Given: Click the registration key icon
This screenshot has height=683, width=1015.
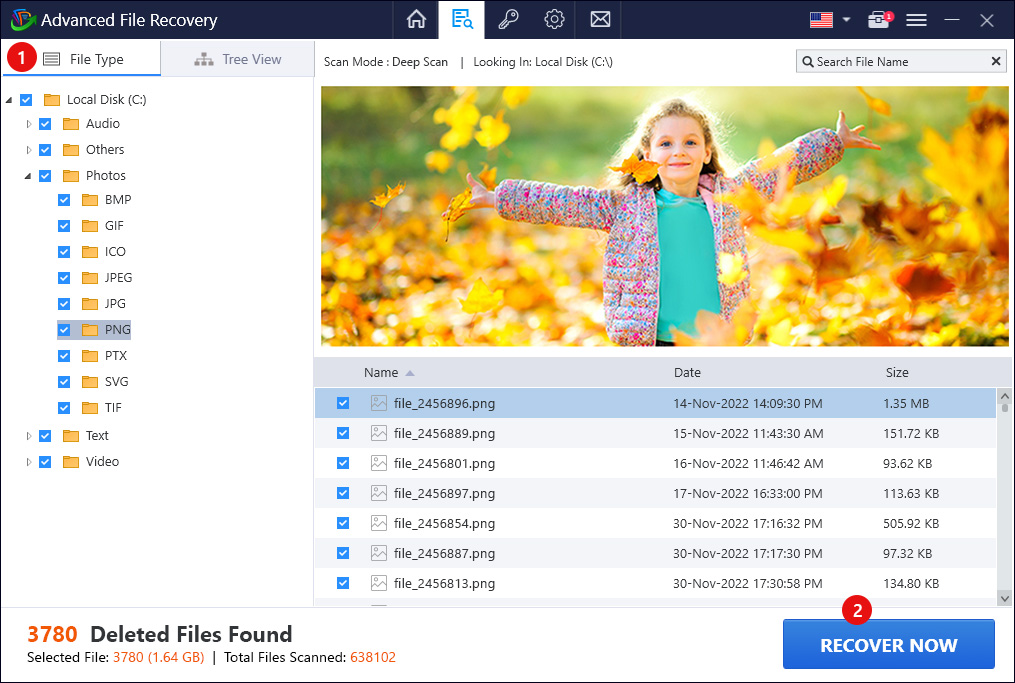Looking at the screenshot, I should [508, 19].
